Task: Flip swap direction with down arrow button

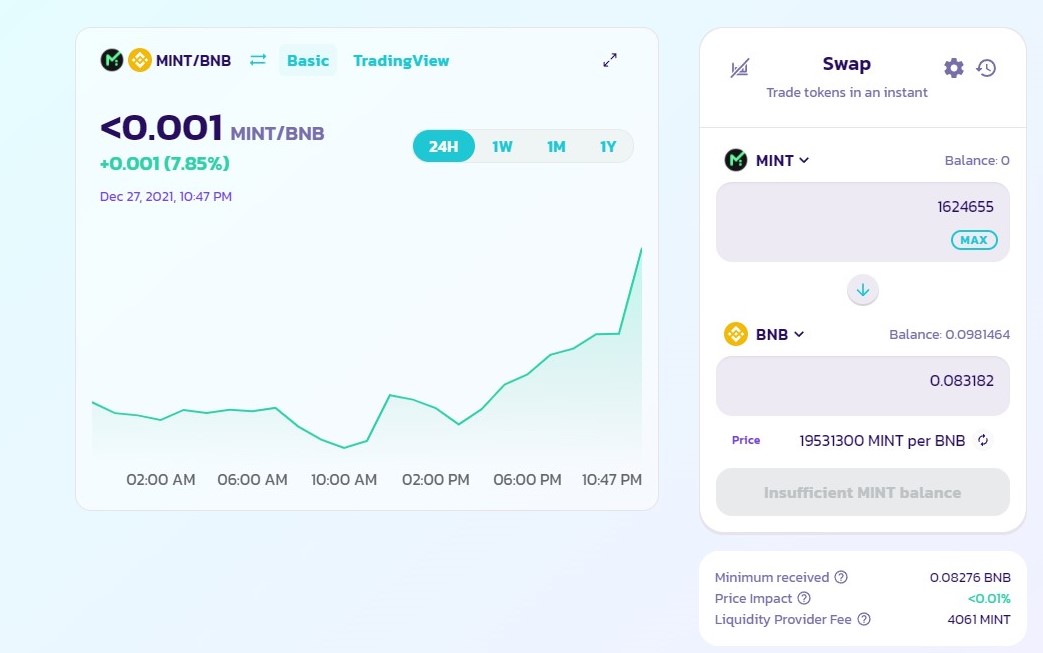Action: (863, 291)
